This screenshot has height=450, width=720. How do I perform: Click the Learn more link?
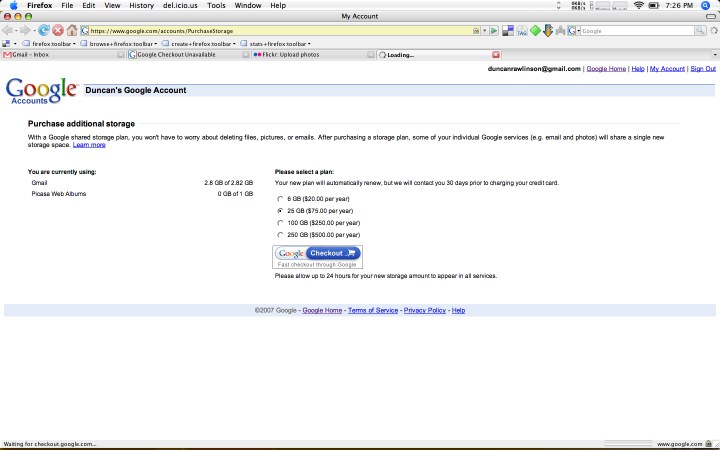pos(89,145)
